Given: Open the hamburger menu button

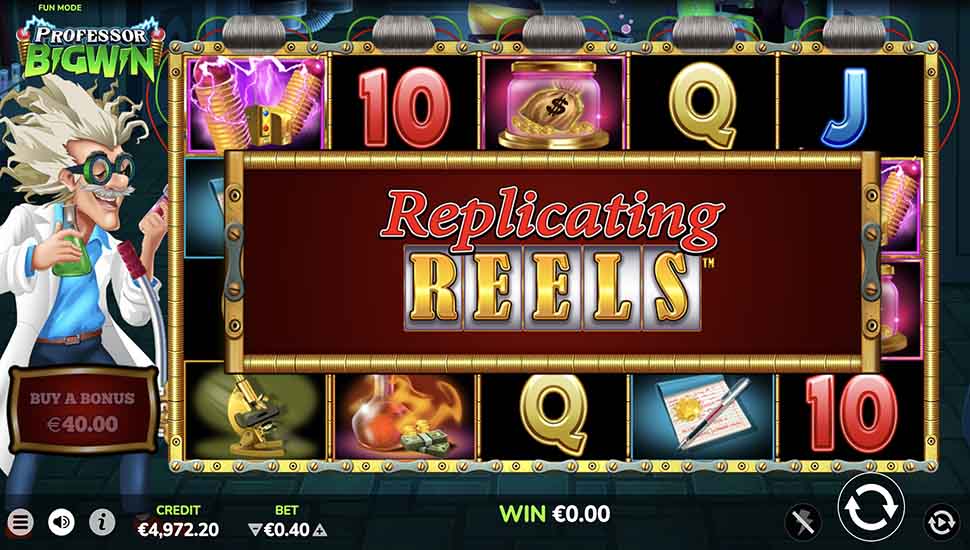Looking at the screenshot, I should tap(20, 523).
